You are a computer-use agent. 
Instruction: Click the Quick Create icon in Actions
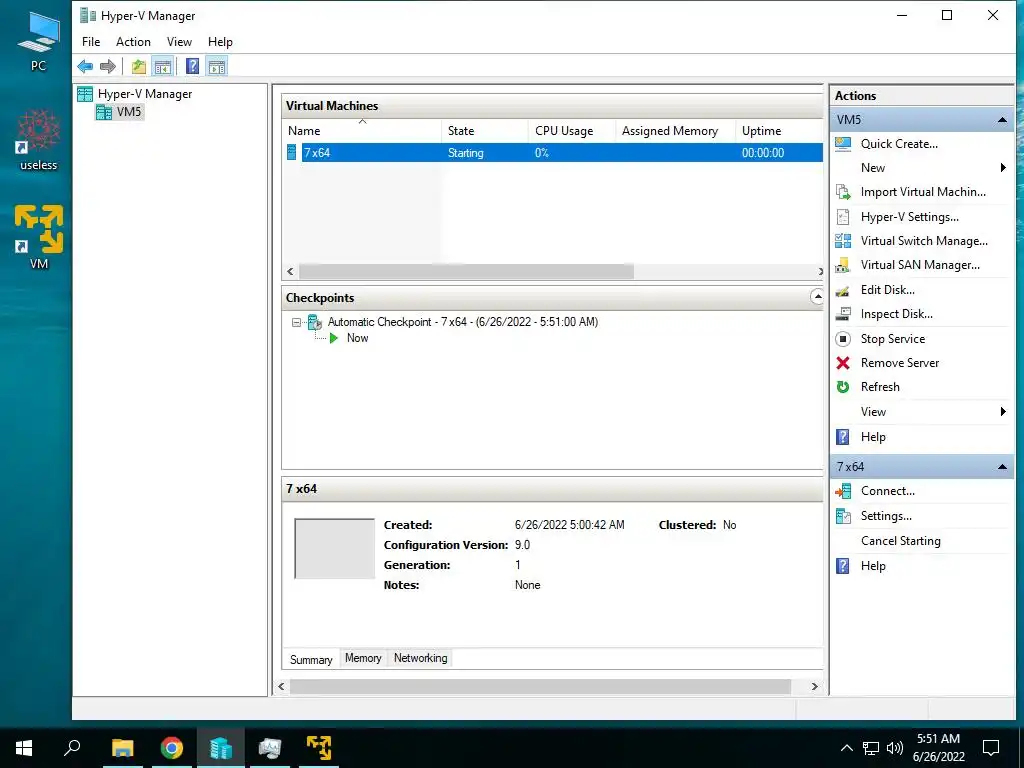(x=843, y=144)
